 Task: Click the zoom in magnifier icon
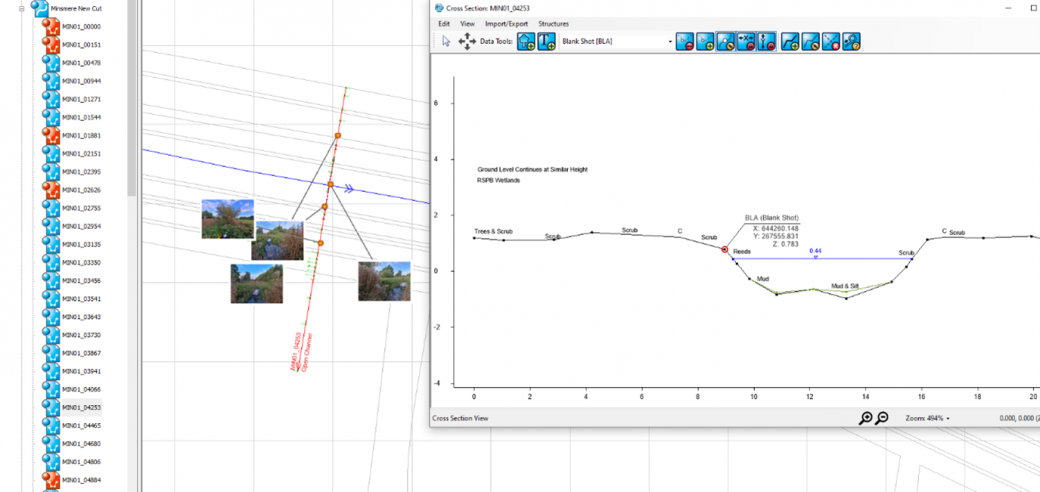tap(866, 418)
